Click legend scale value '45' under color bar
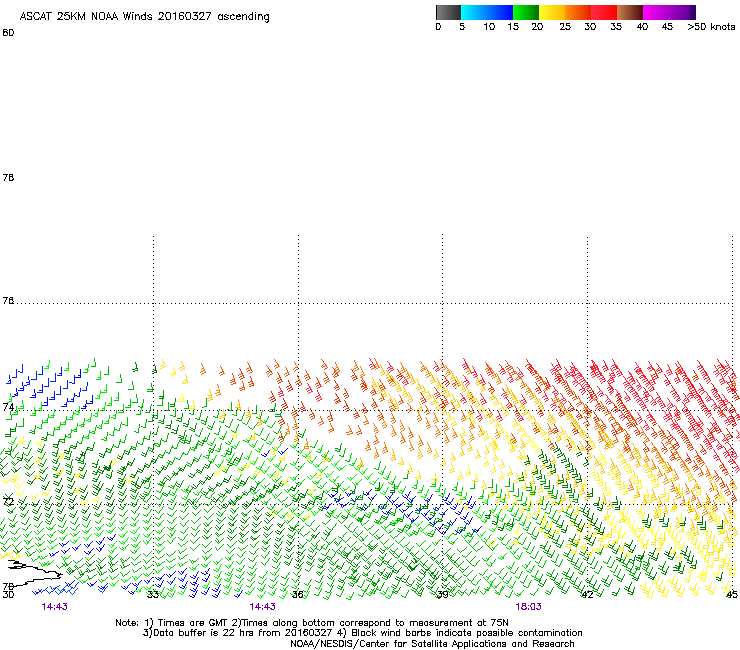Screen dimensions: 740x650 coord(667,27)
